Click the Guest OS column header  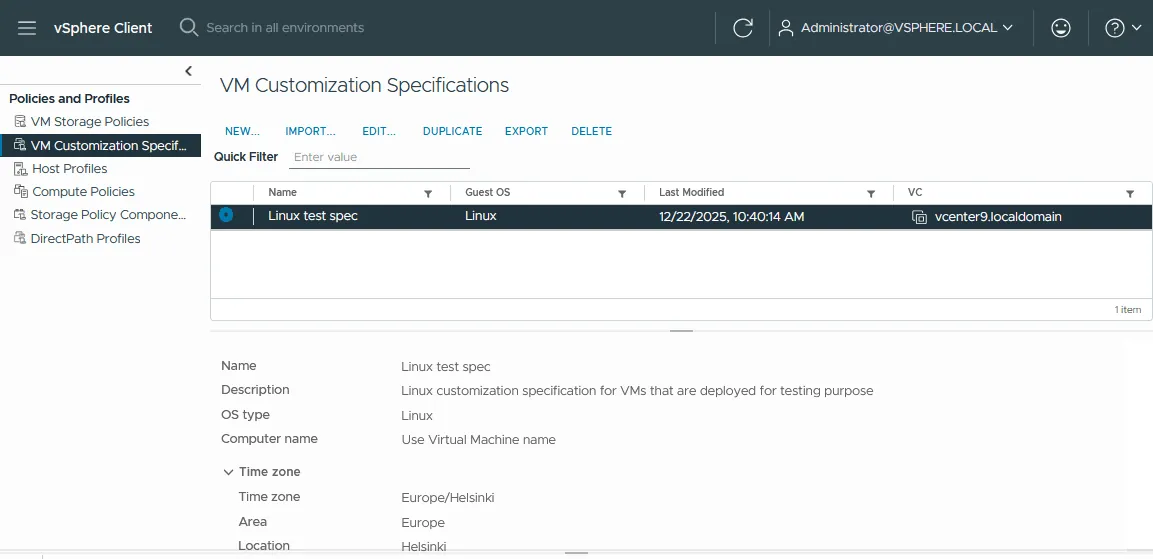click(x=488, y=193)
